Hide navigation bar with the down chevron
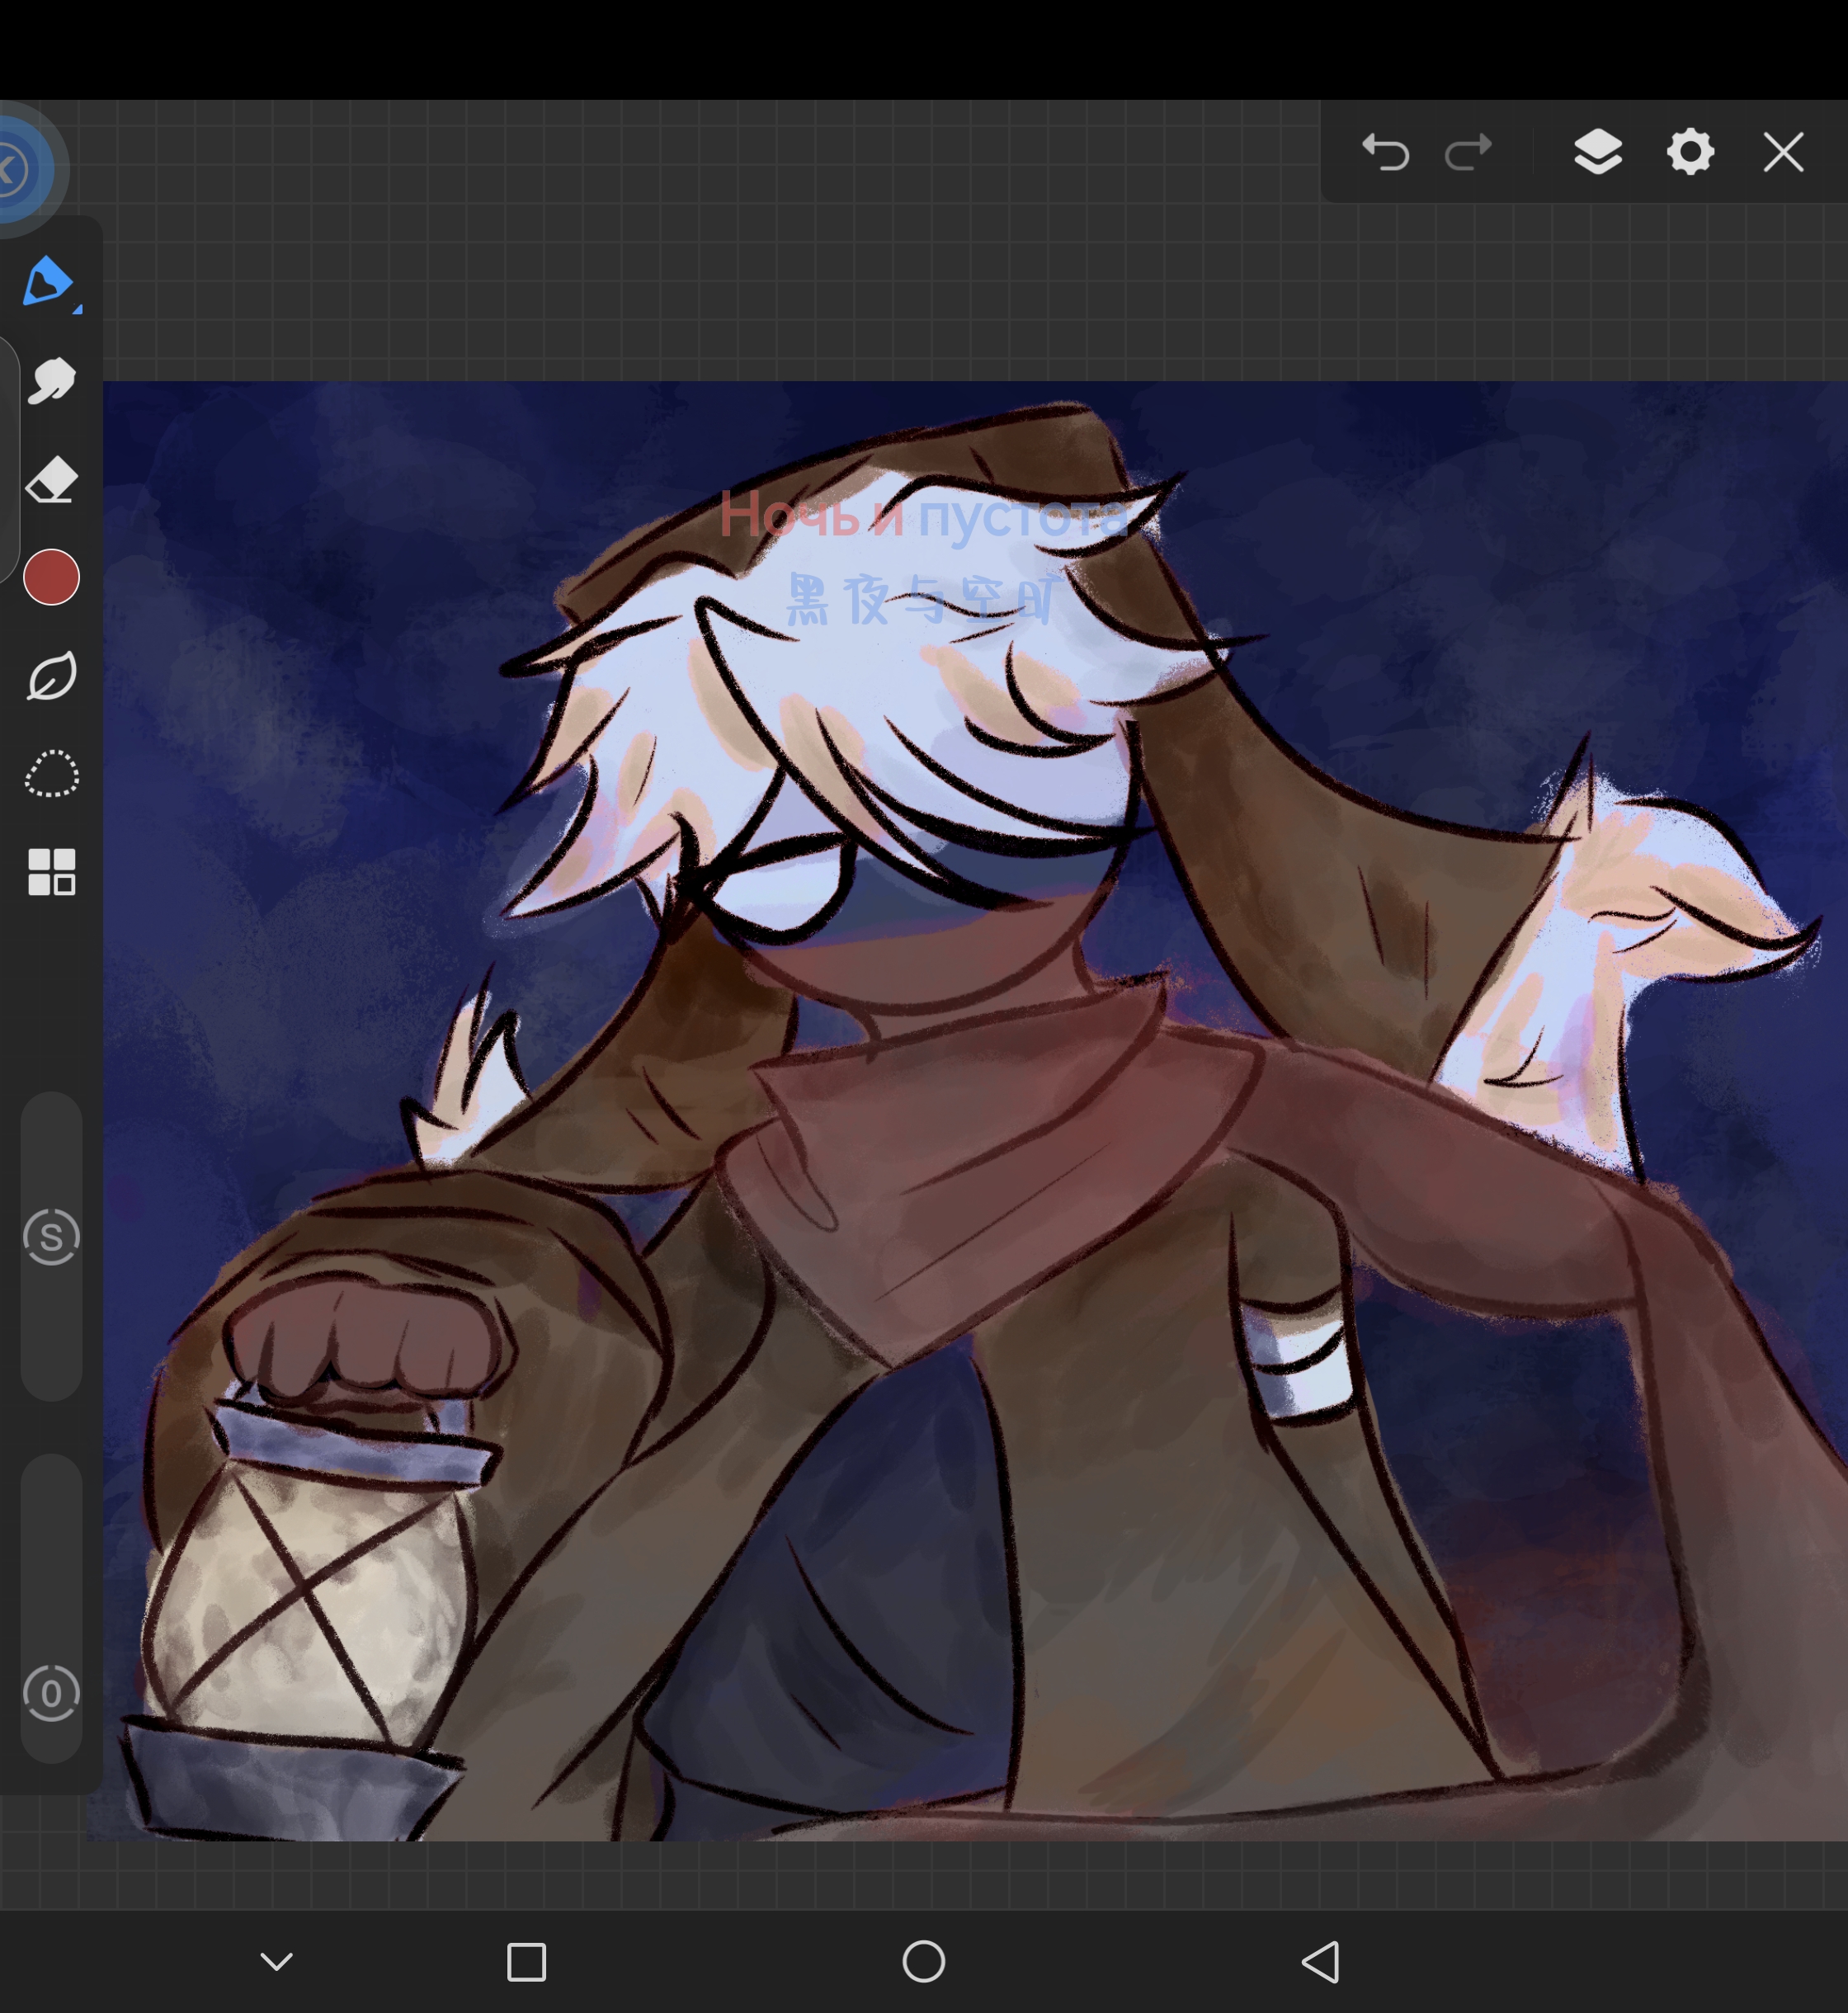This screenshot has height=2013, width=1848. (x=277, y=1961)
